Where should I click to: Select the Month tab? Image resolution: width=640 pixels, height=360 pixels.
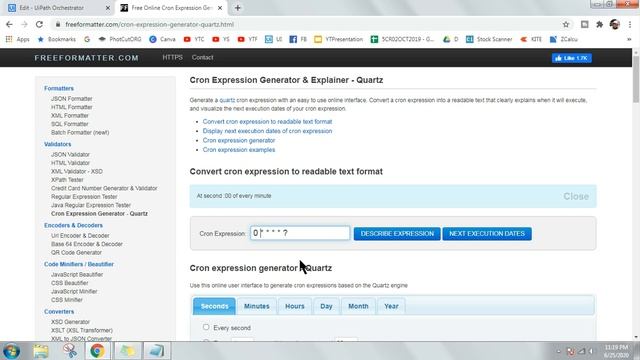(358, 306)
